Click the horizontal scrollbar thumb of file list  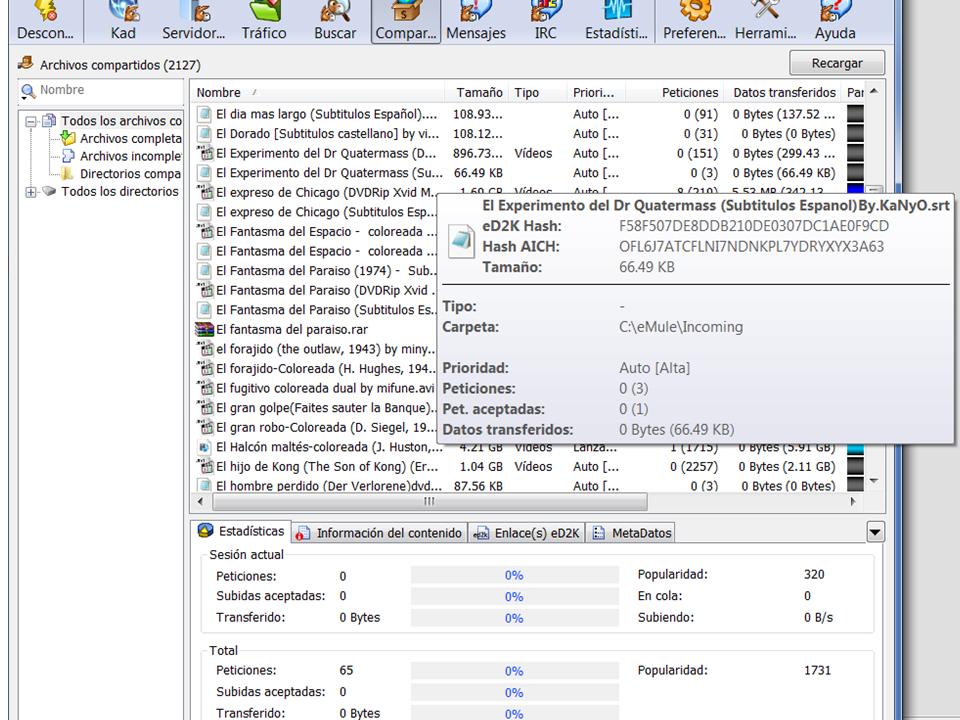pos(429,501)
